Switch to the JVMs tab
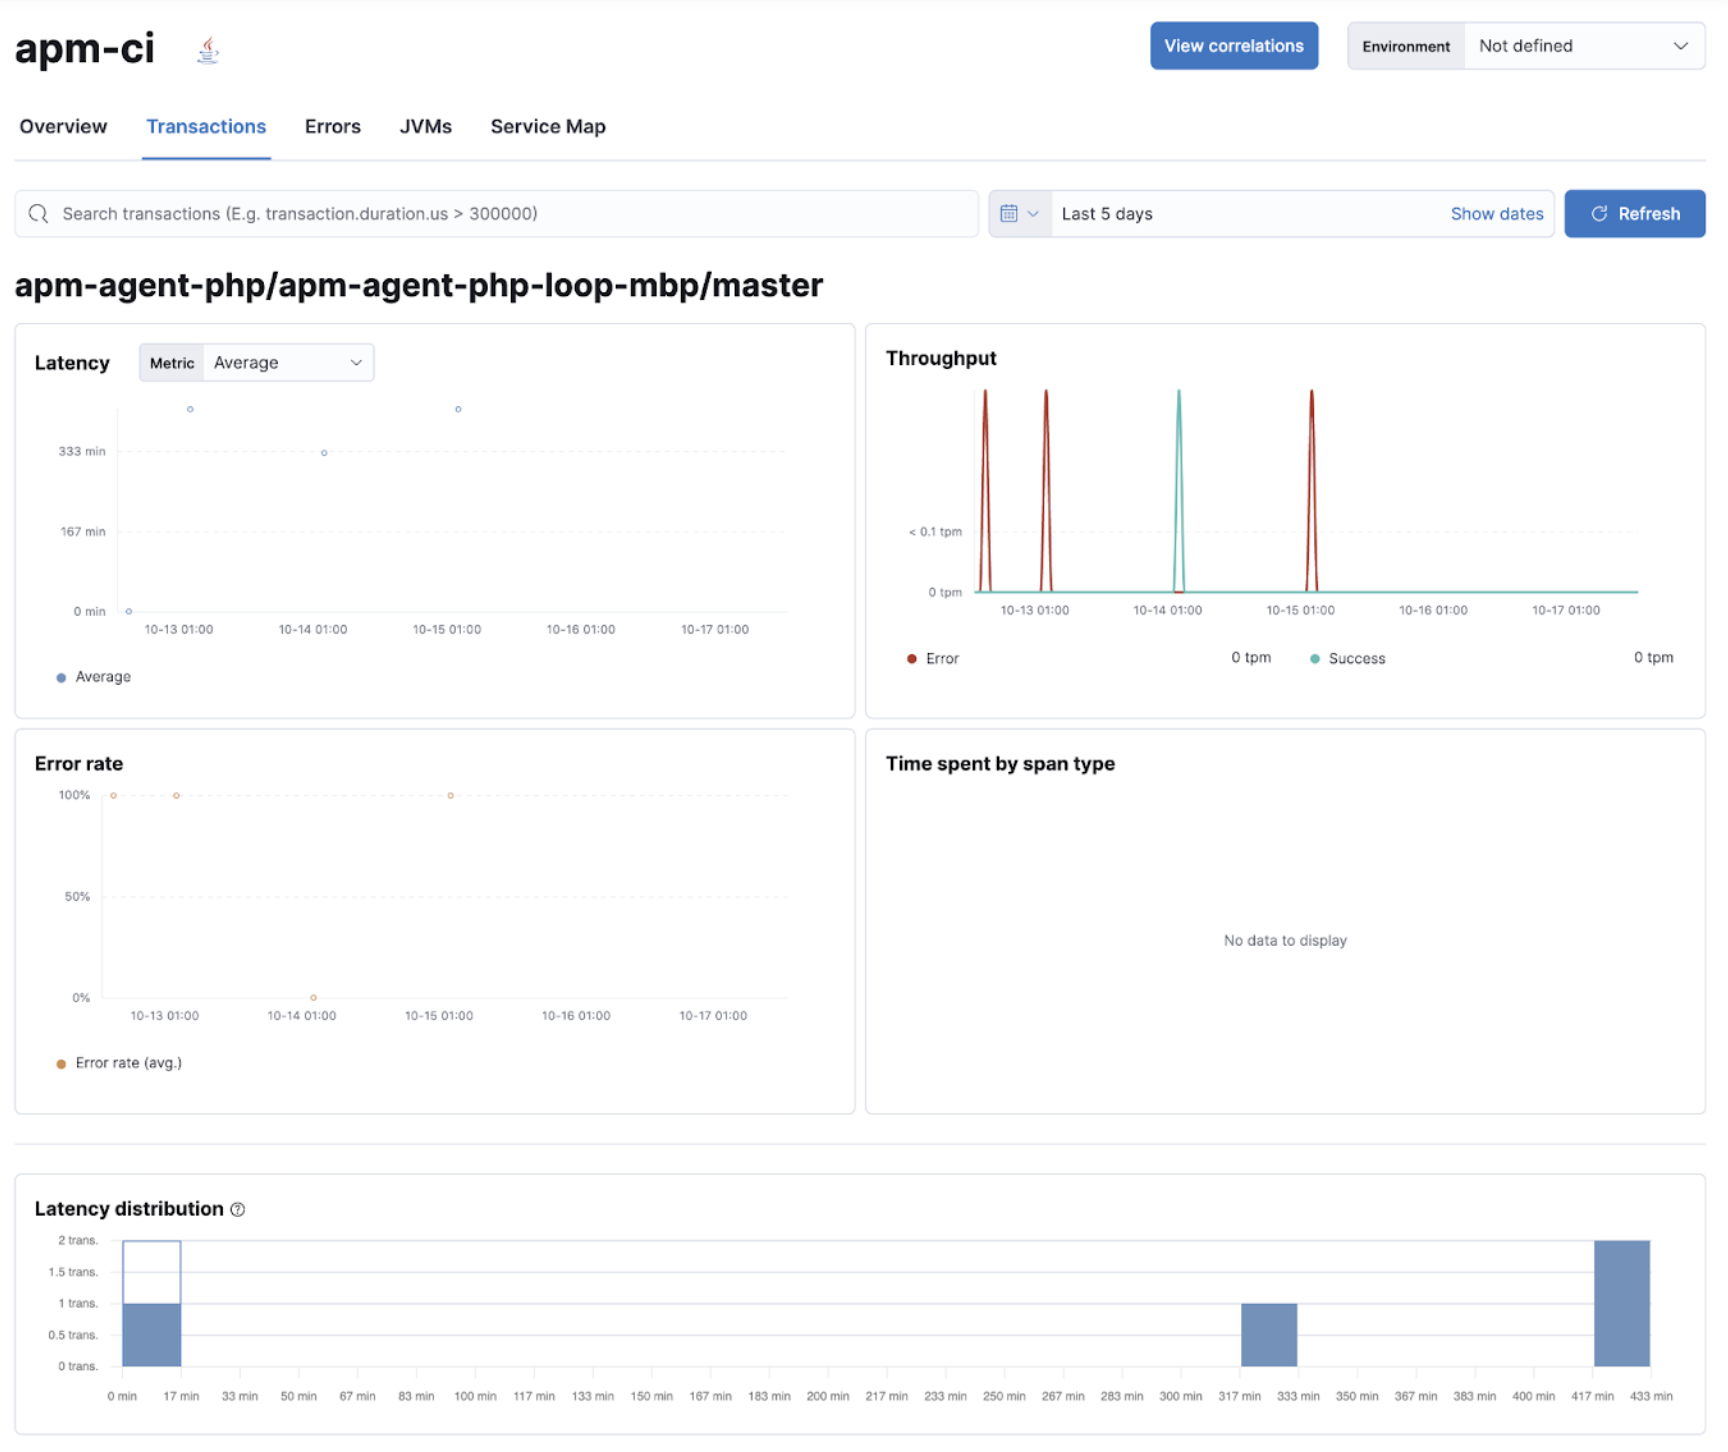Image resolution: width=1728 pixels, height=1452 pixels. pos(425,126)
